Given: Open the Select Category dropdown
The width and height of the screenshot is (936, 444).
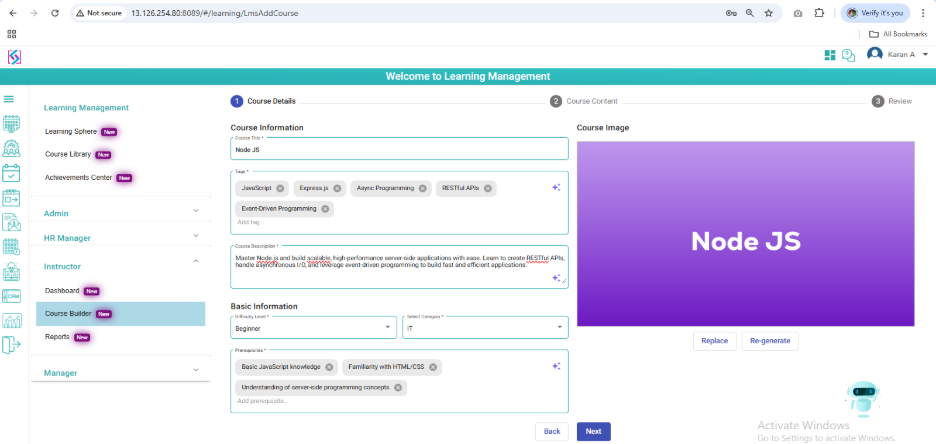Looking at the screenshot, I should pyautogui.click(x=484, y=328).
